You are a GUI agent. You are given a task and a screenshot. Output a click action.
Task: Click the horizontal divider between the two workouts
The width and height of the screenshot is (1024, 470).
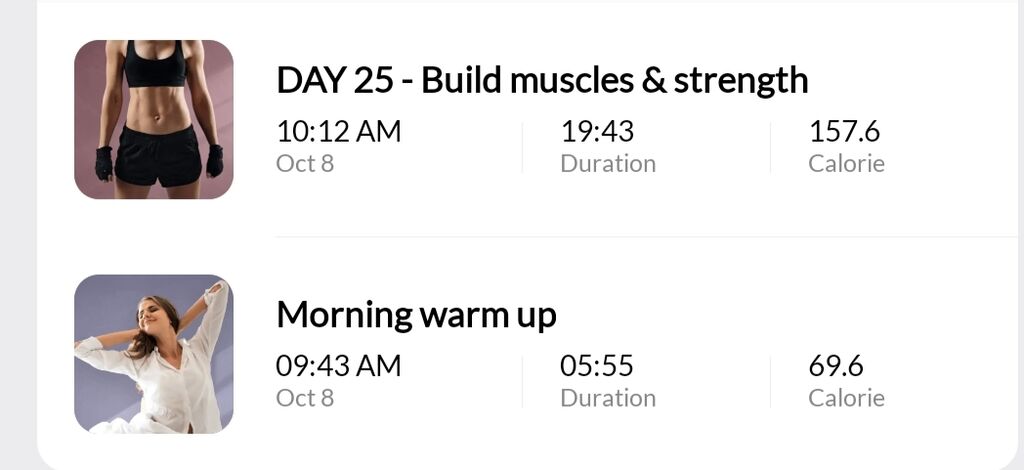pyautogui.click(x=647, y=236)
